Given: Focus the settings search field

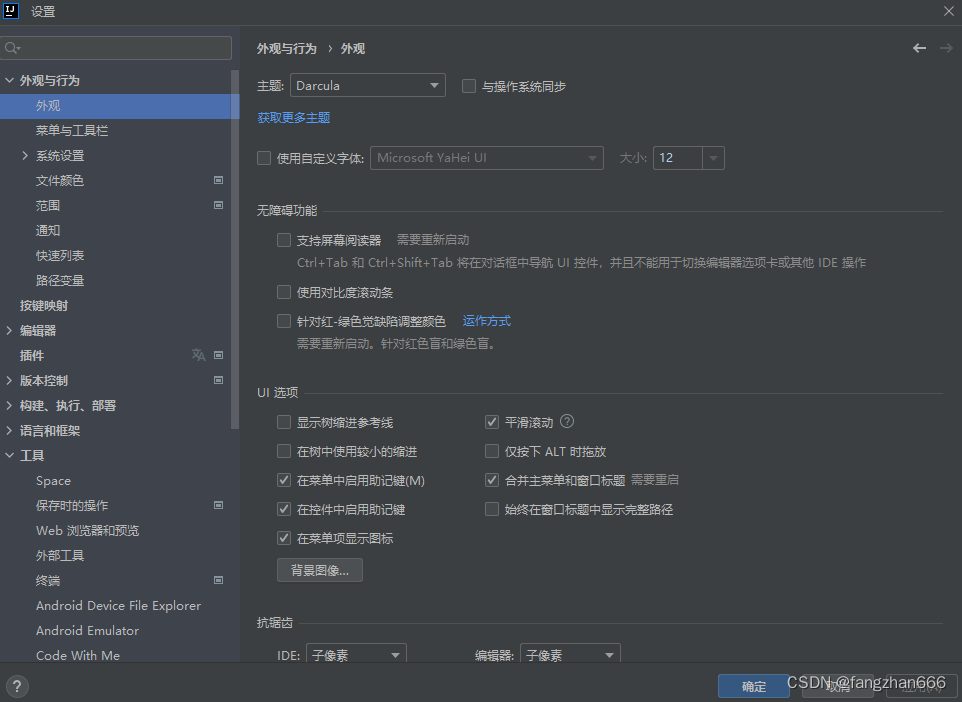Looking at the screenshot, I should pyautogui.click(x=116, y=48).
